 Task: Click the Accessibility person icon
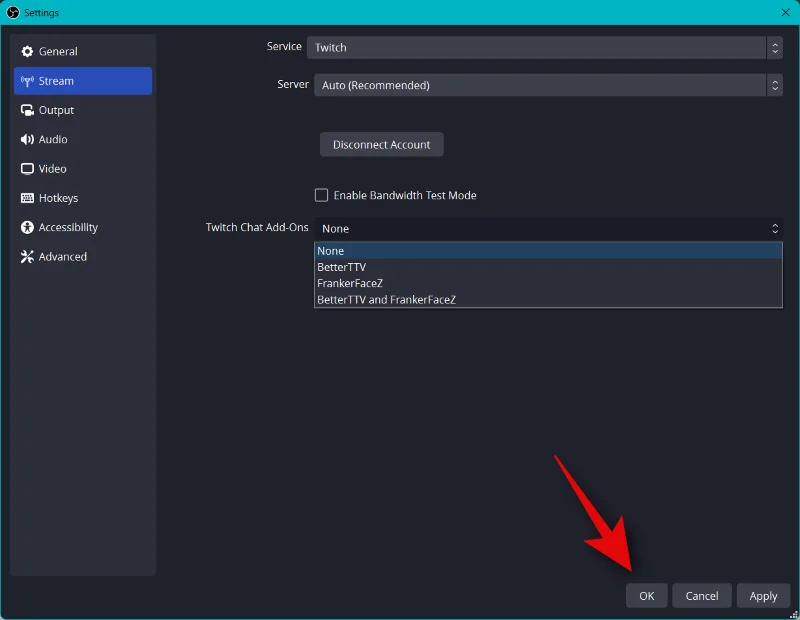[27, 228]
